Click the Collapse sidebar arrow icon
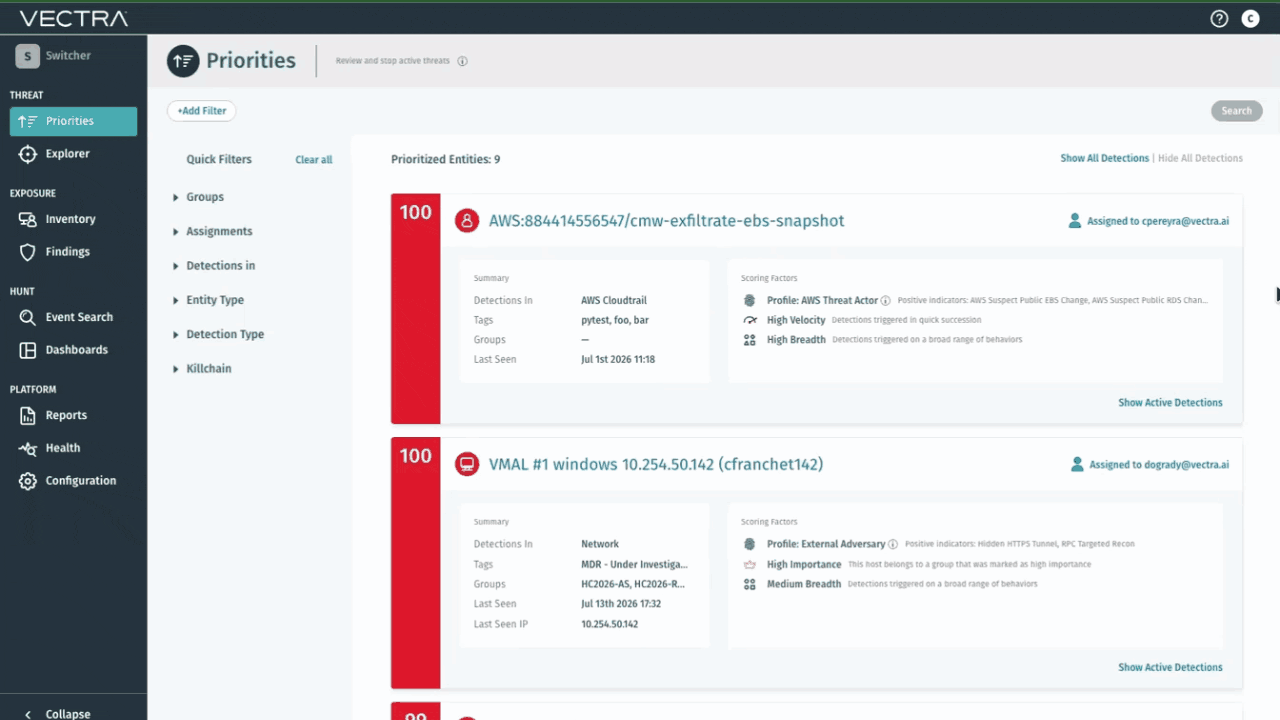This screenshot has height=720, width=1280. (x=27, y=714)
